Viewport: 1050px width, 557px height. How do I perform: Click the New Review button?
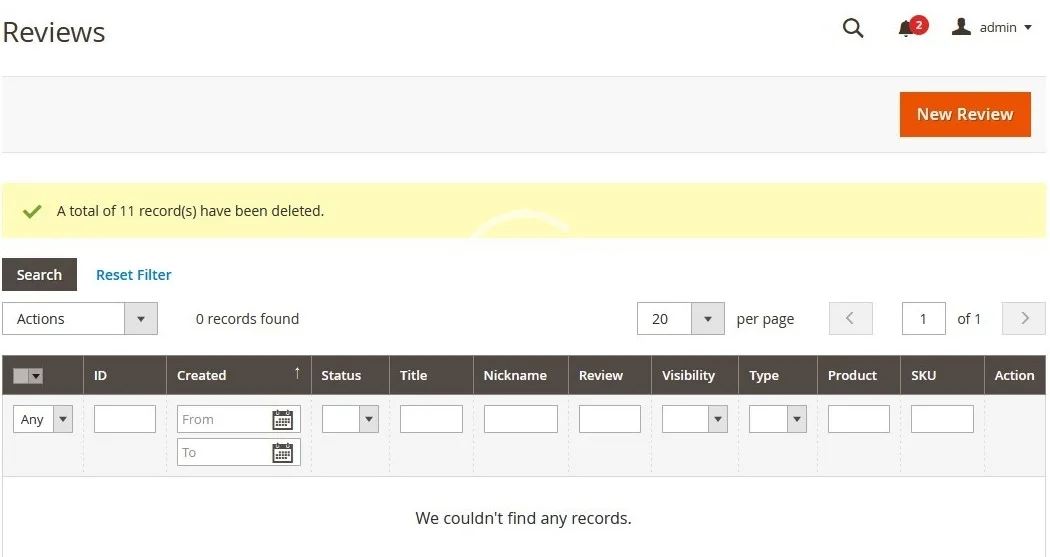(964, 115)
